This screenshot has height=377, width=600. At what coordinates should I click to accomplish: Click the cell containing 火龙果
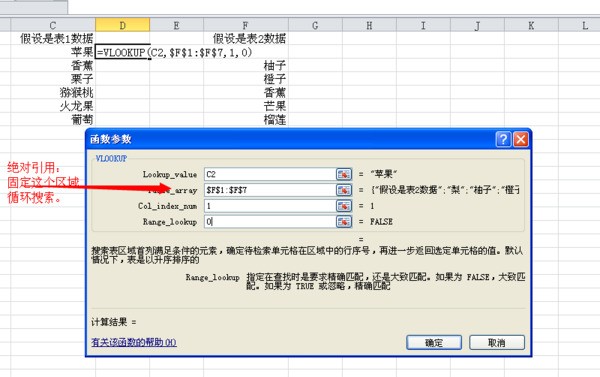53,106
